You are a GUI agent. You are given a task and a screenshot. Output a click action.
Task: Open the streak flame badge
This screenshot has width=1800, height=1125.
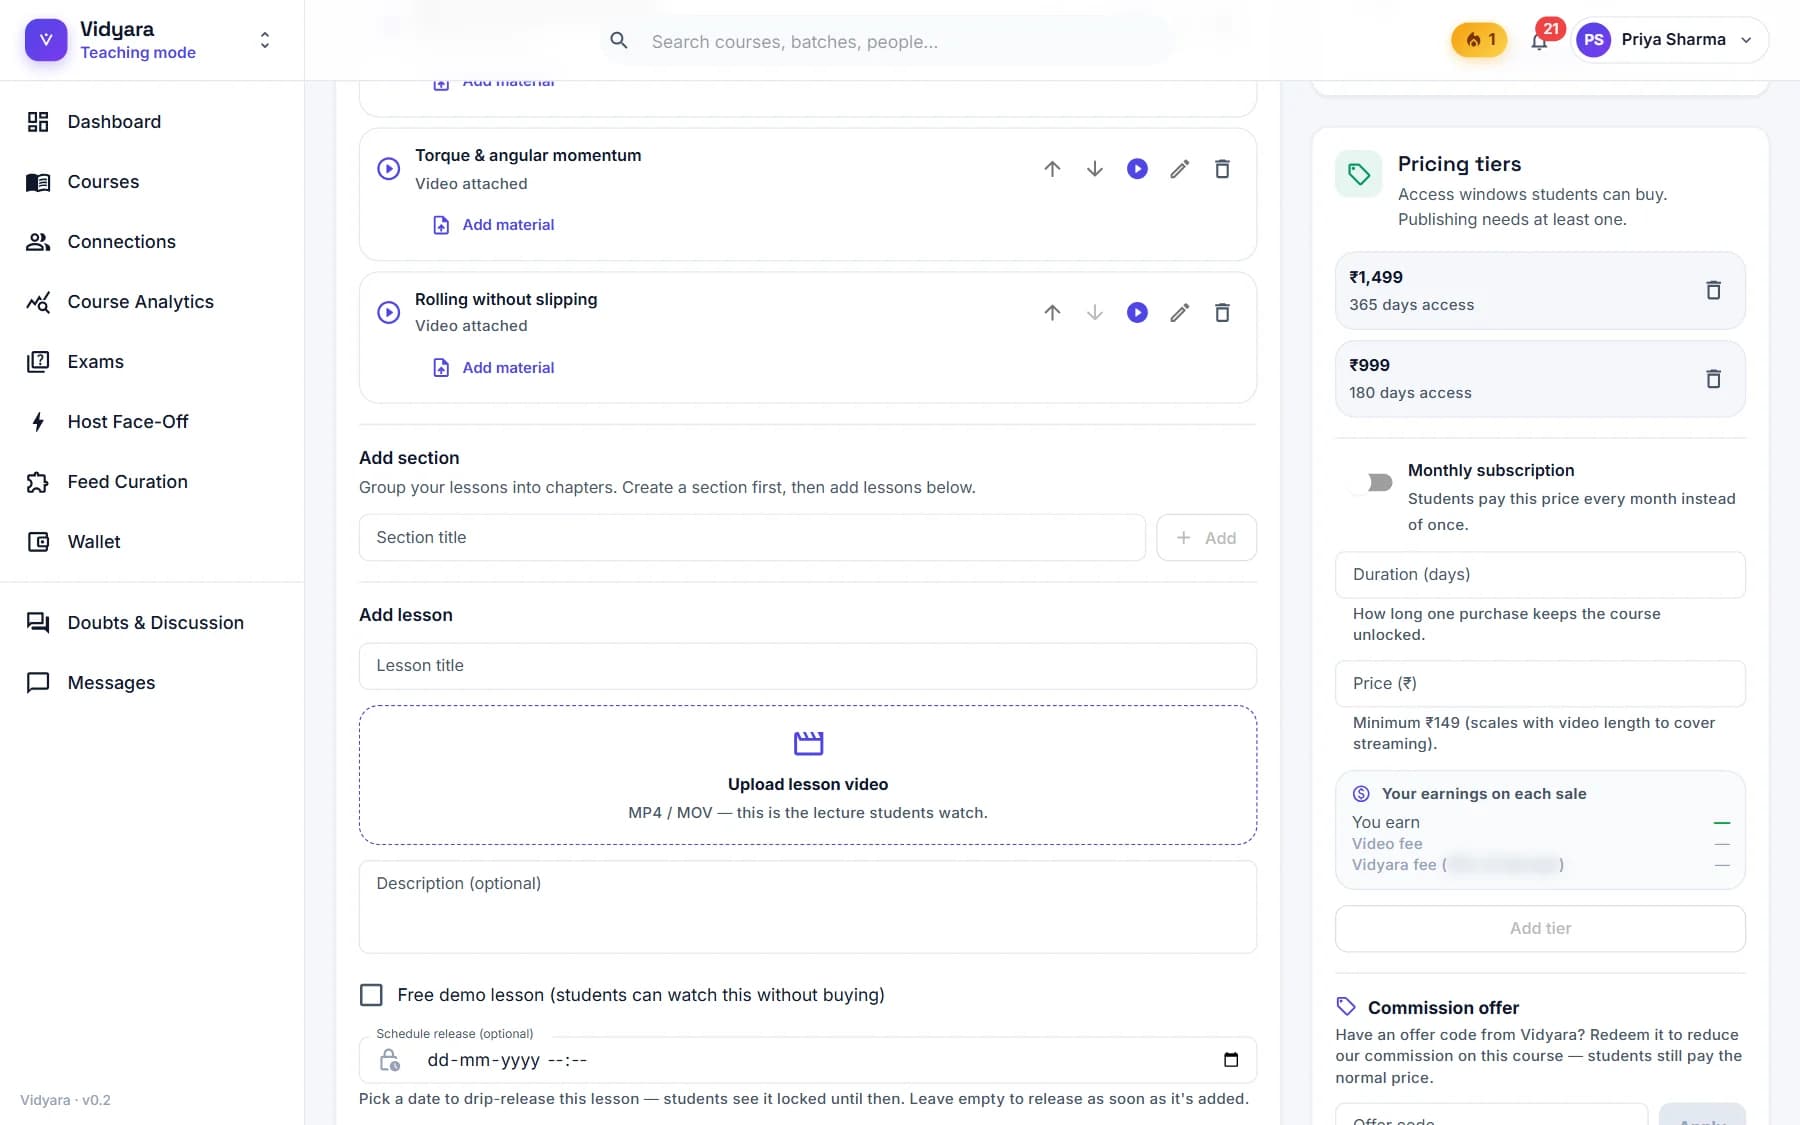[x=1479, y=40]
